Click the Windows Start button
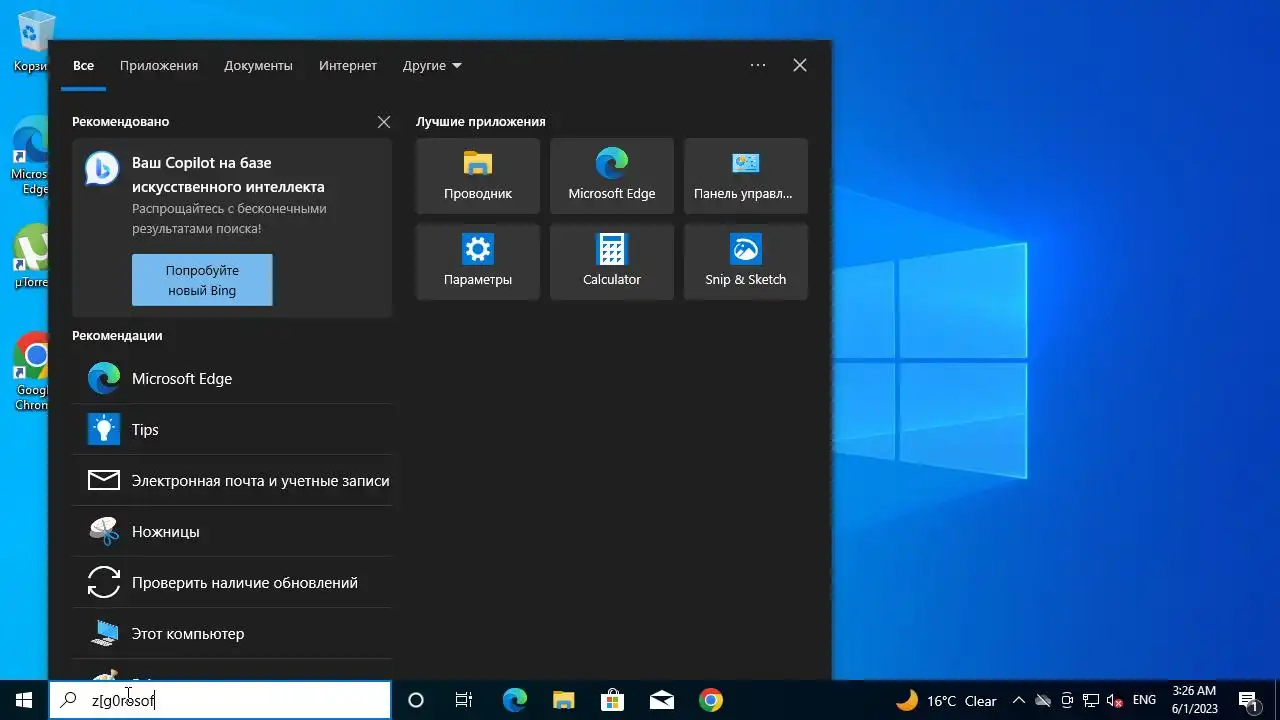1280x720 pixels. (24, 700)
